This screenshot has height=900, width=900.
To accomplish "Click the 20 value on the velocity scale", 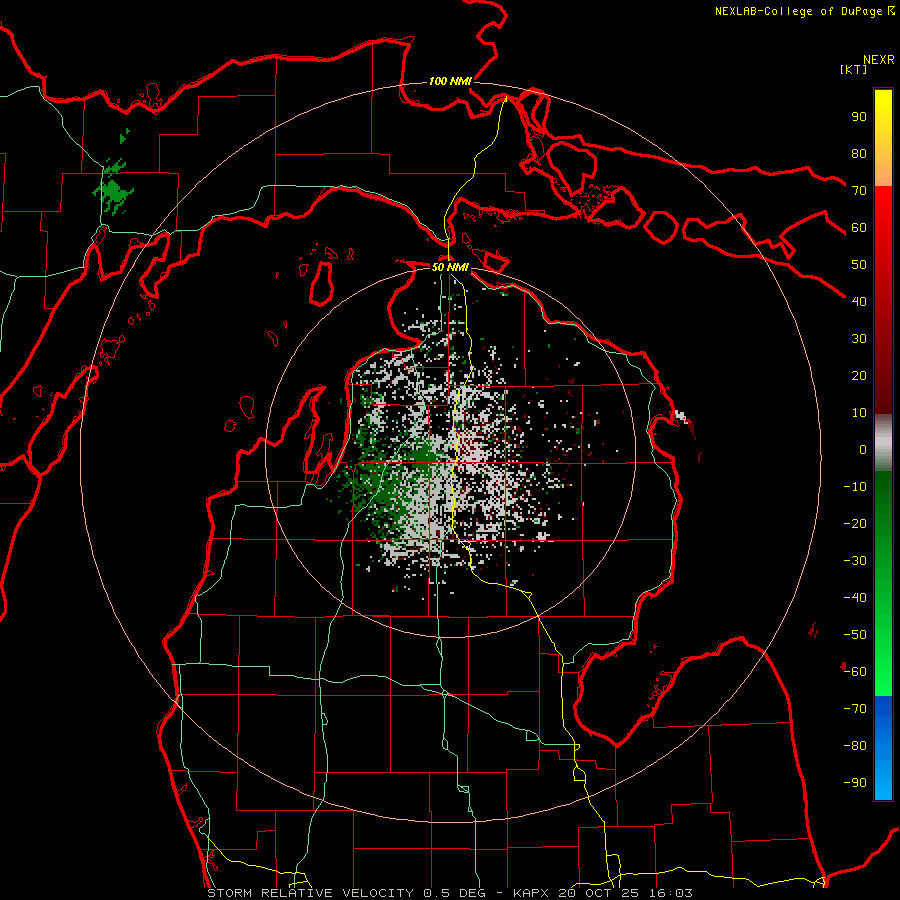I will 859,375.
